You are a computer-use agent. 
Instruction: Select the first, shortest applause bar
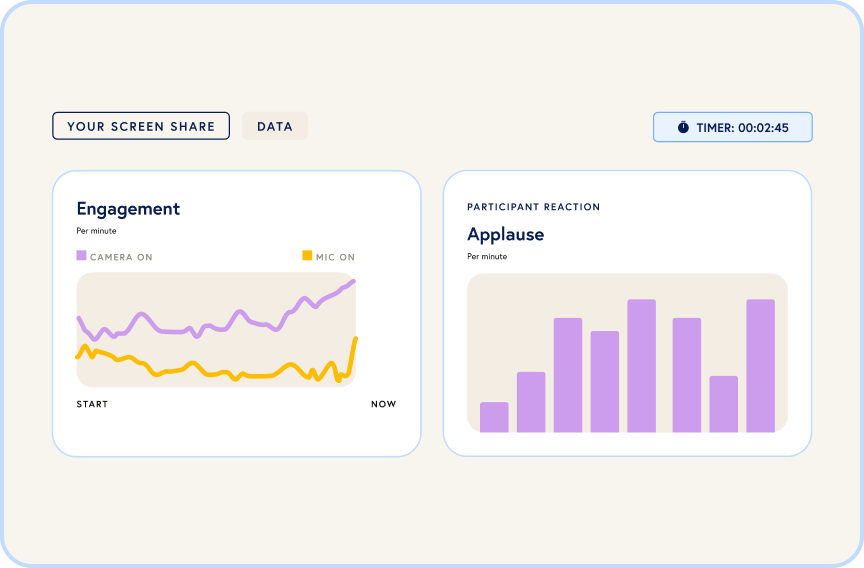click(x=494, y=417)
